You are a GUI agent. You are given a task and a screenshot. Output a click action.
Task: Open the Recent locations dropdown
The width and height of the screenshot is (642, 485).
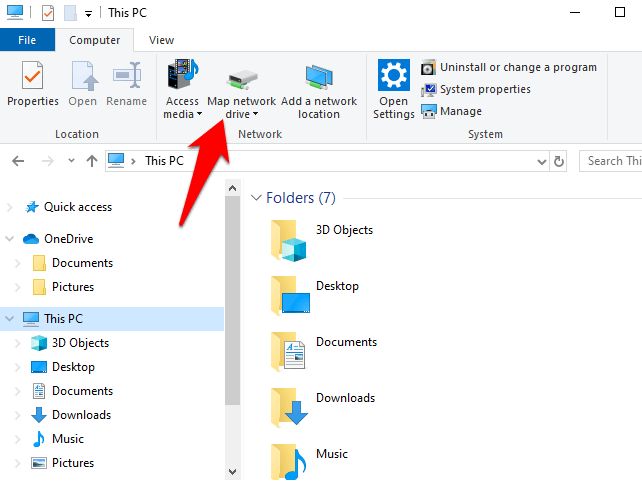[71, 160]
